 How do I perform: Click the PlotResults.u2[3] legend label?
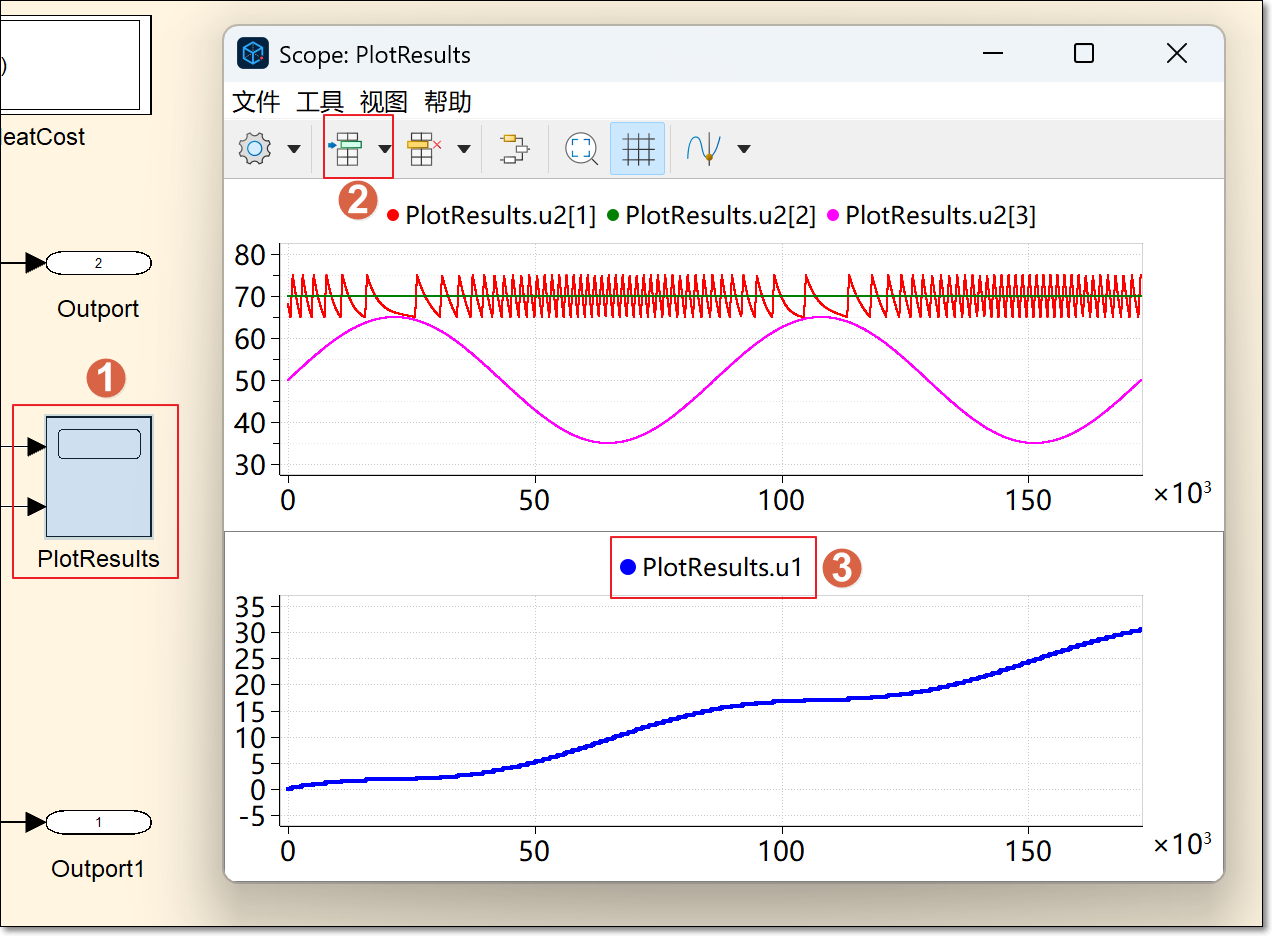coord(940,215)
